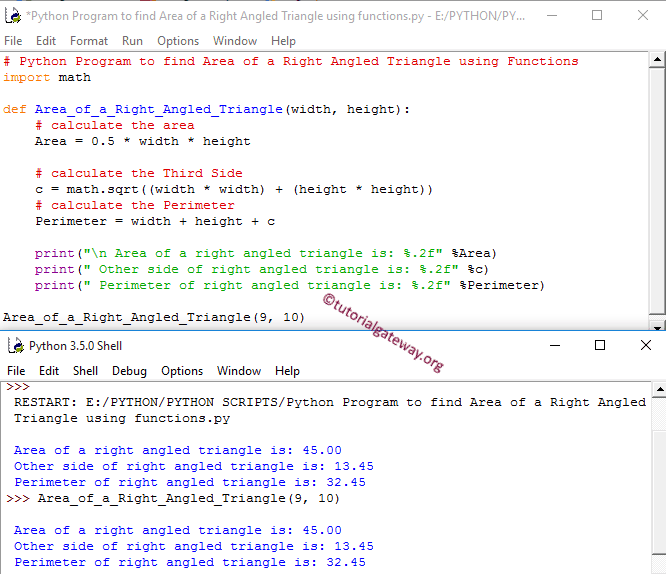Open the Python Shell Options menu
The width and height of the screenshot is (666, 574).
[x=182, y=371]
